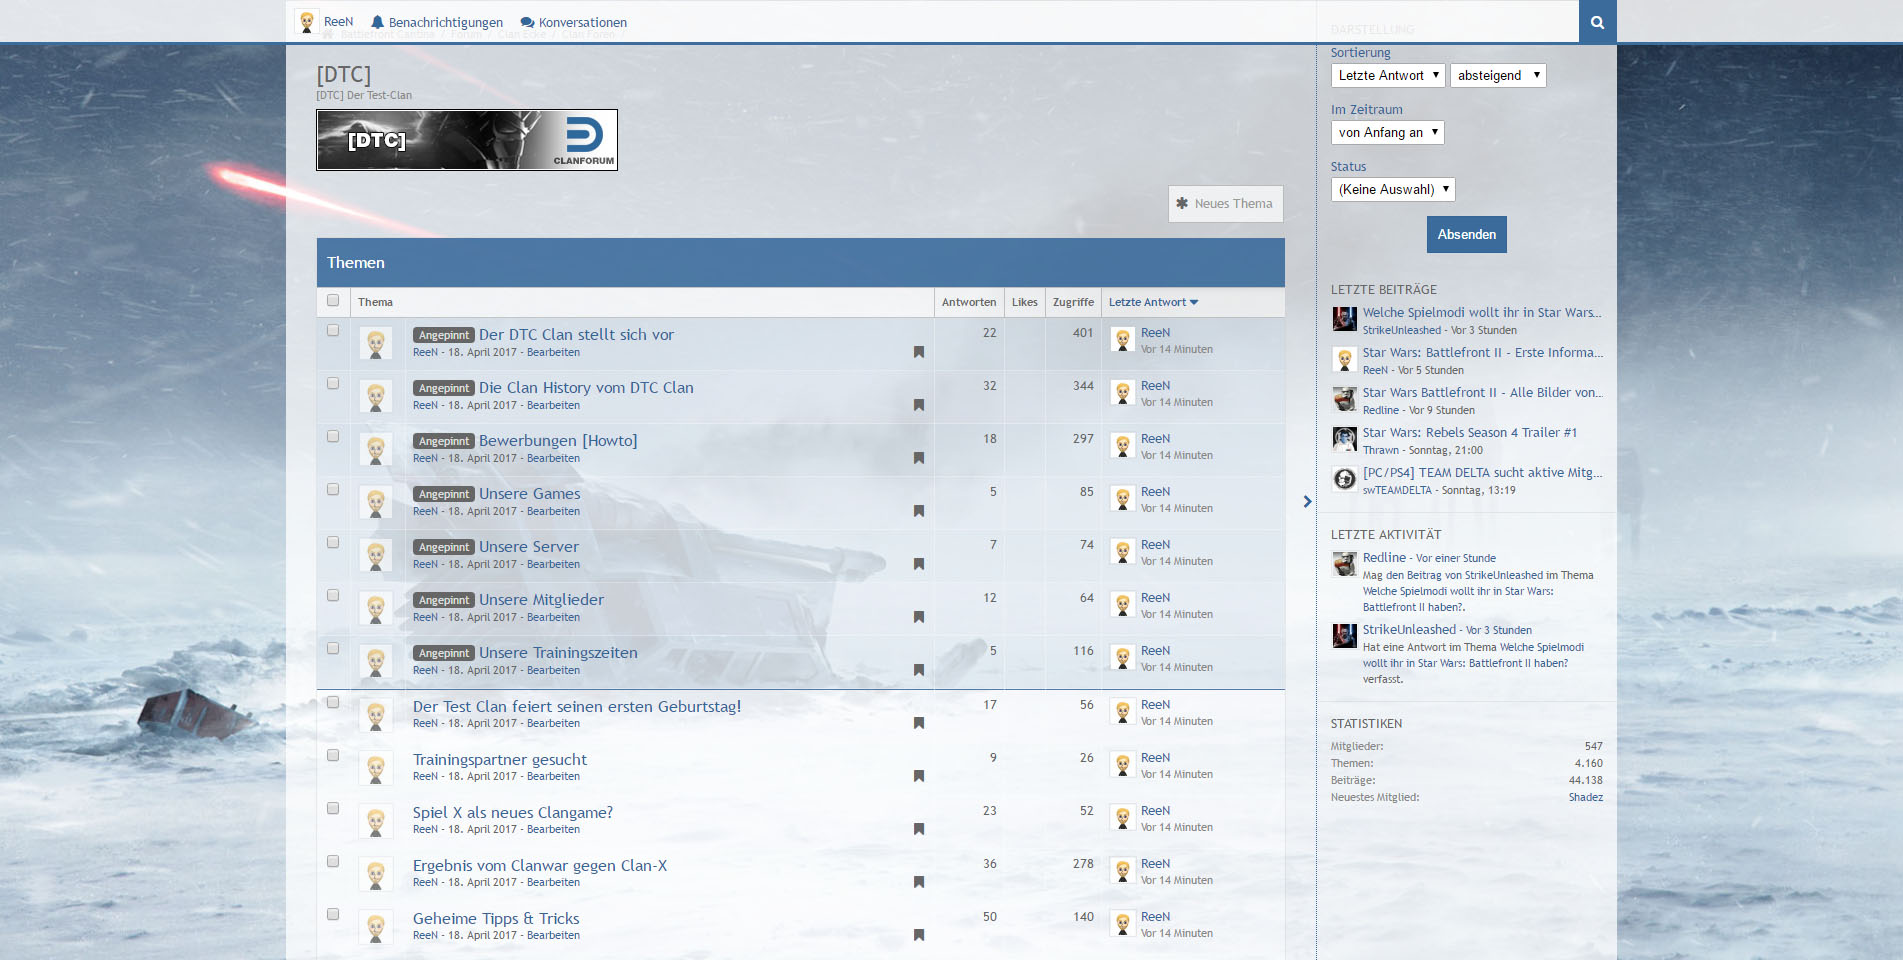Click the Absenden button

pyautogui.click(x=1466, y=234)
